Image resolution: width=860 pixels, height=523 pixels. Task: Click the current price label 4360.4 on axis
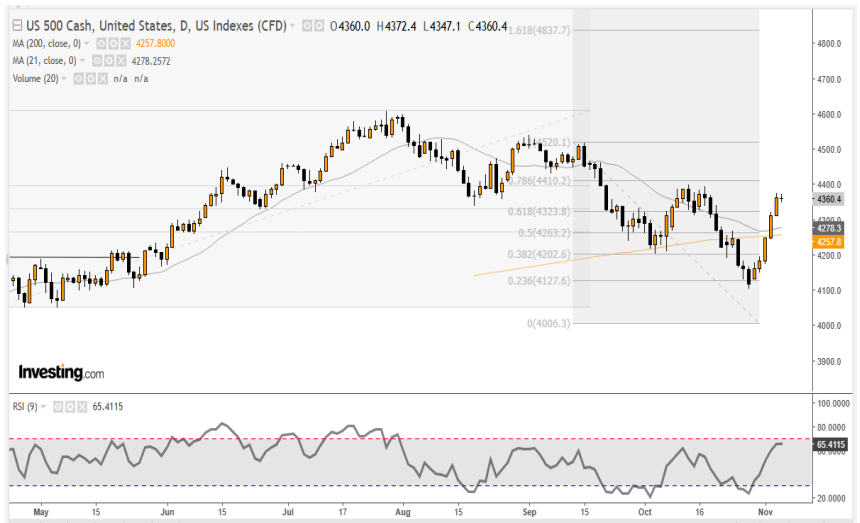(828, 199)
